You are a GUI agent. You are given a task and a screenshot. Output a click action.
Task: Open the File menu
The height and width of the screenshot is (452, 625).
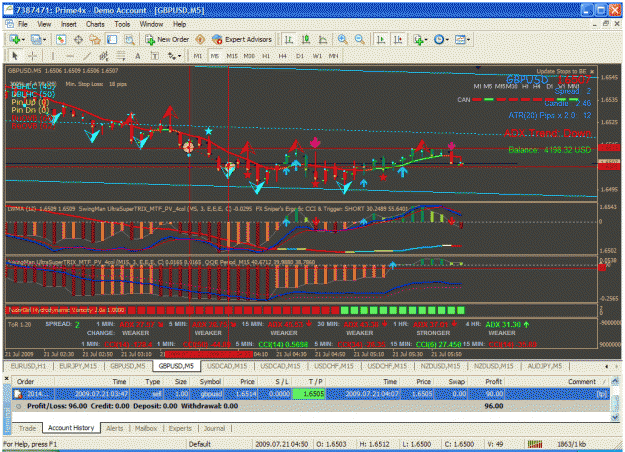pyautogui.click(x=23, y=24)
